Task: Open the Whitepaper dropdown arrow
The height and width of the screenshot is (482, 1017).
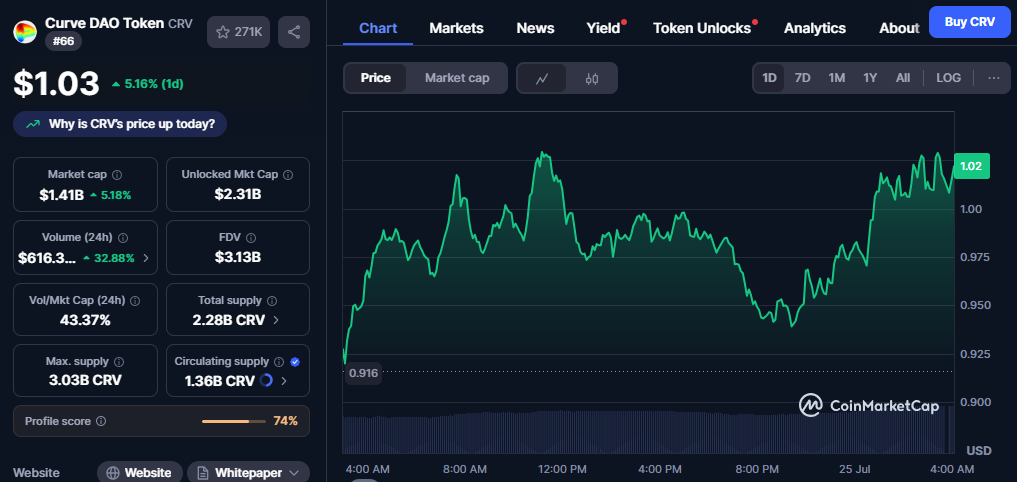Action: 294,473
